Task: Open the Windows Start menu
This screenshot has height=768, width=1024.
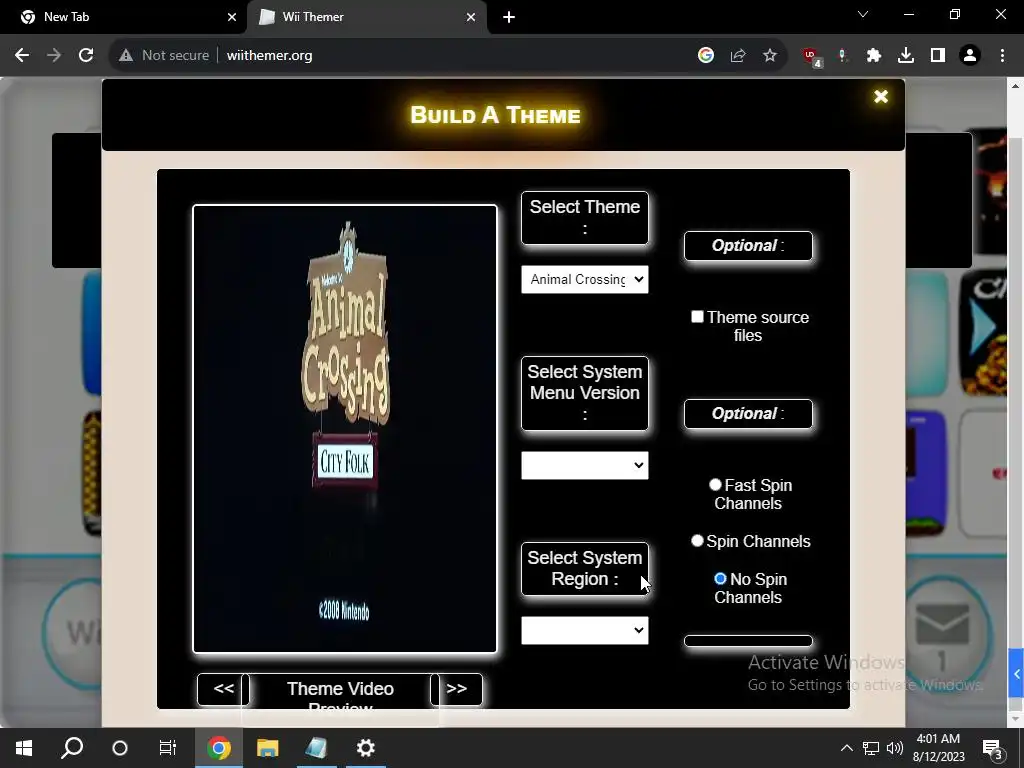Action: [24, 748]
